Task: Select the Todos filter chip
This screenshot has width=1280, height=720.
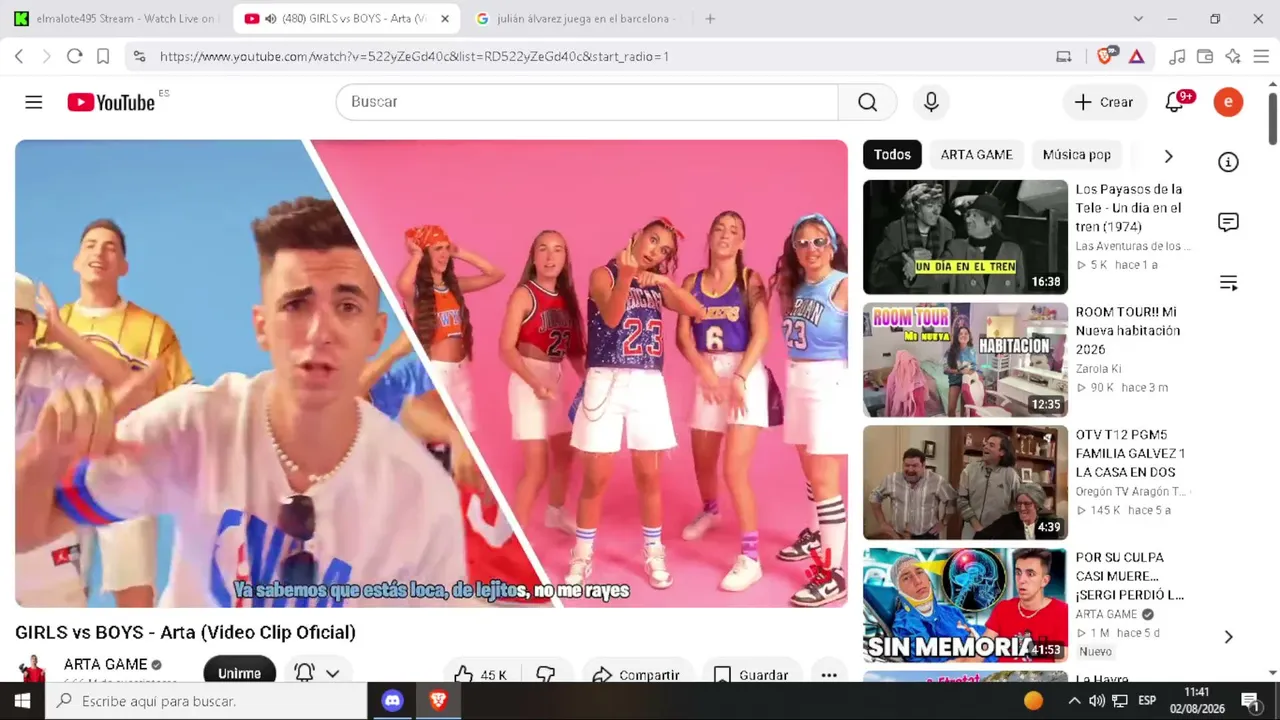Action: point(892,155)
